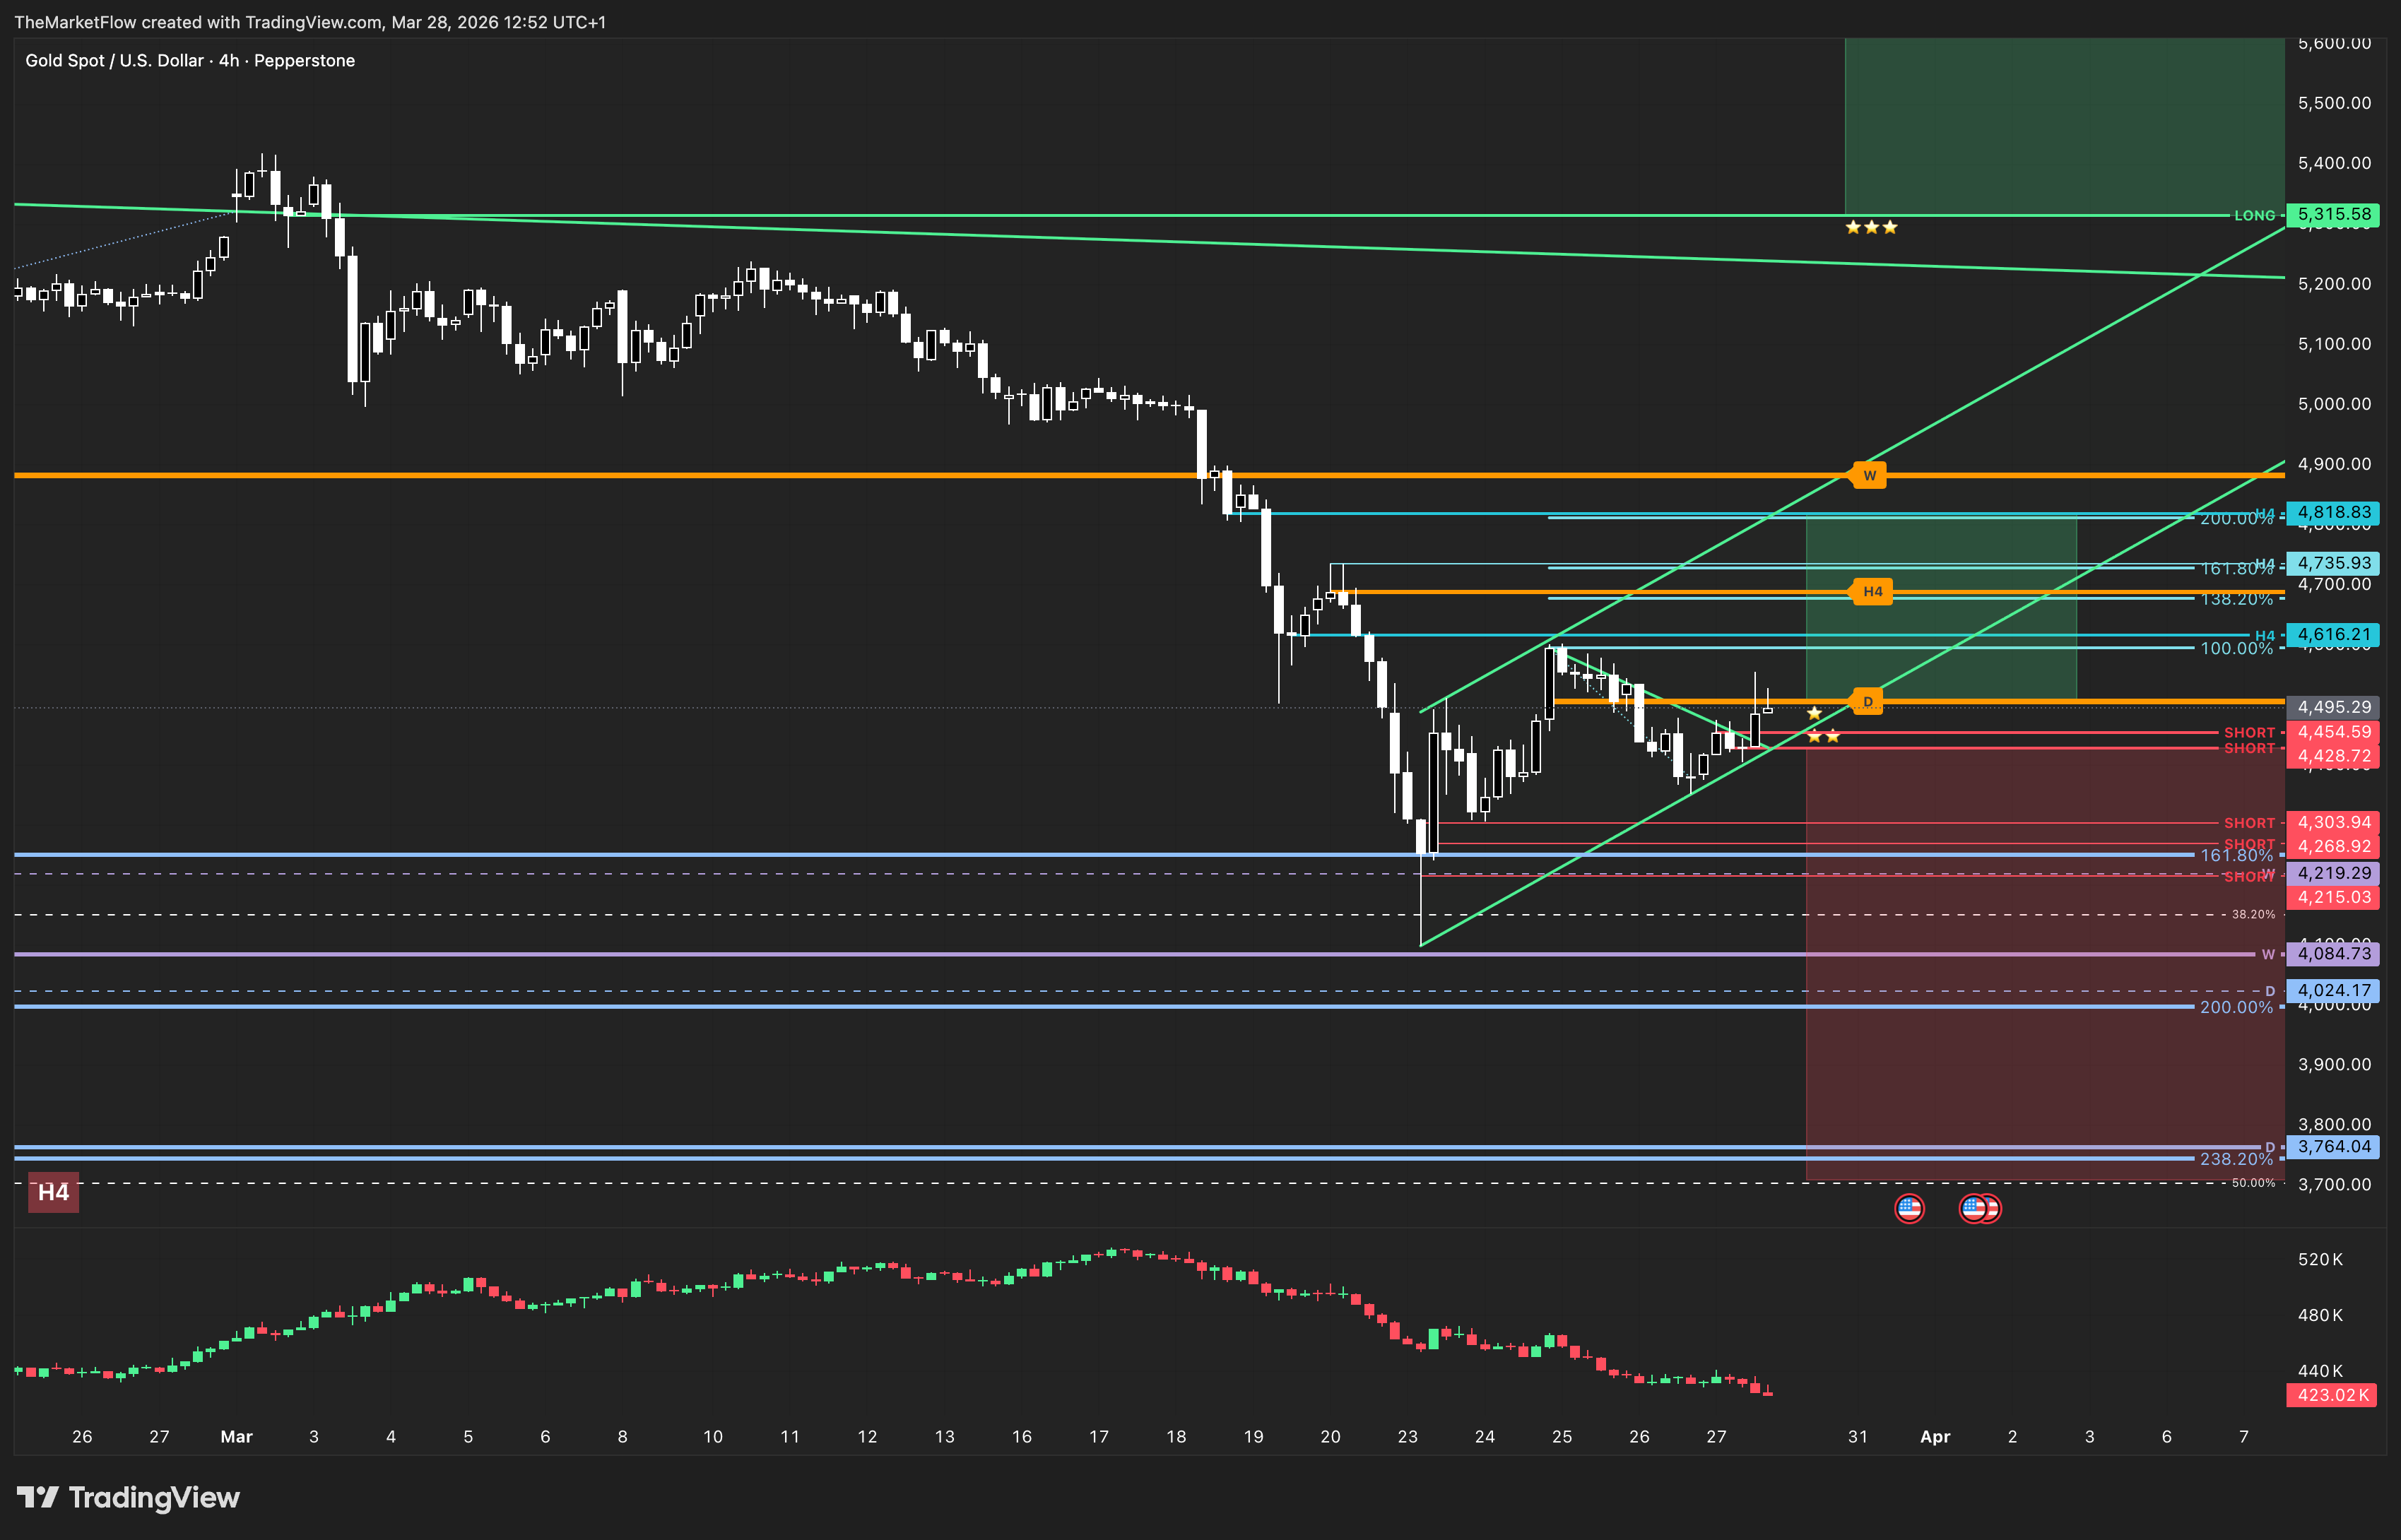
Task: Click the 4,616.21 cyan H4 price tag
Action: pos(2333,635)
